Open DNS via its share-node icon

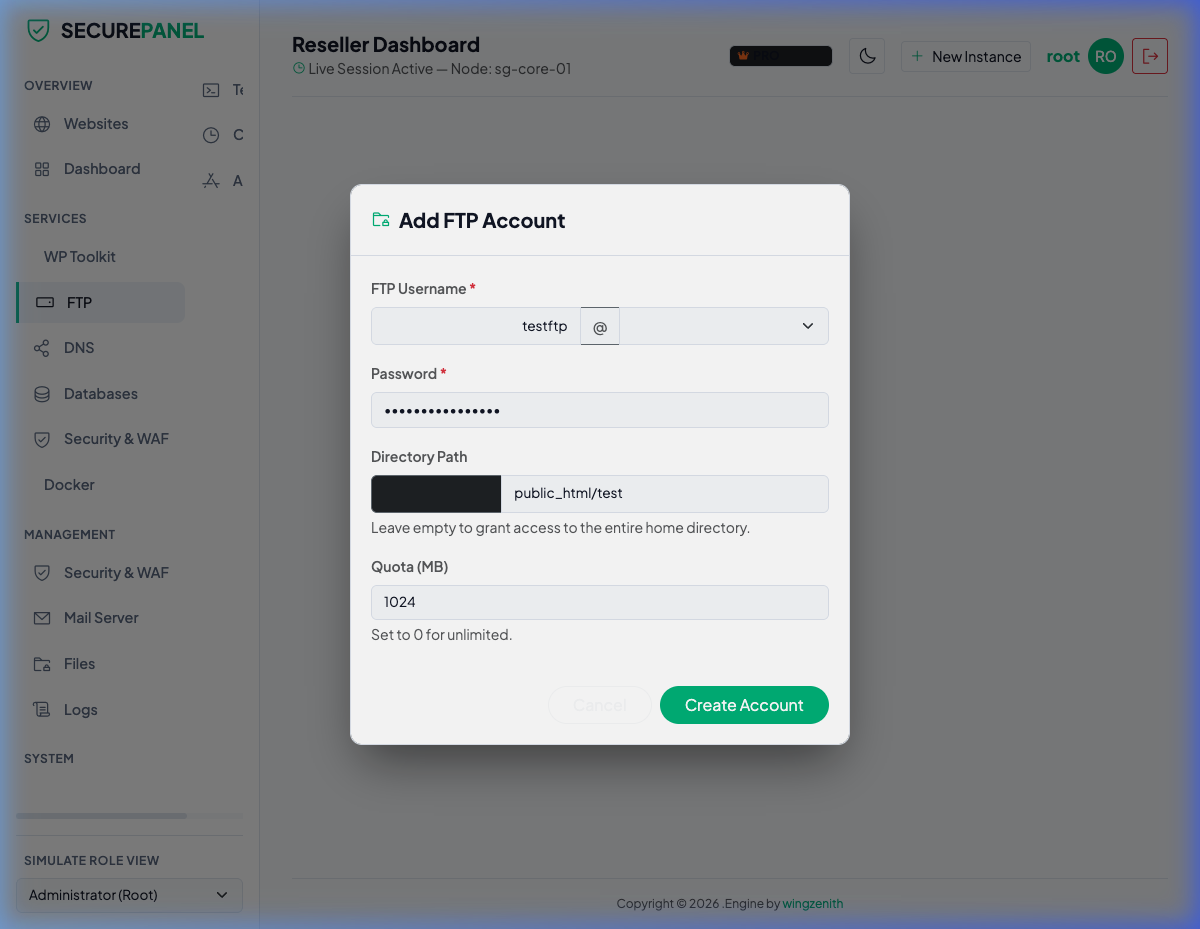[42, 348]
